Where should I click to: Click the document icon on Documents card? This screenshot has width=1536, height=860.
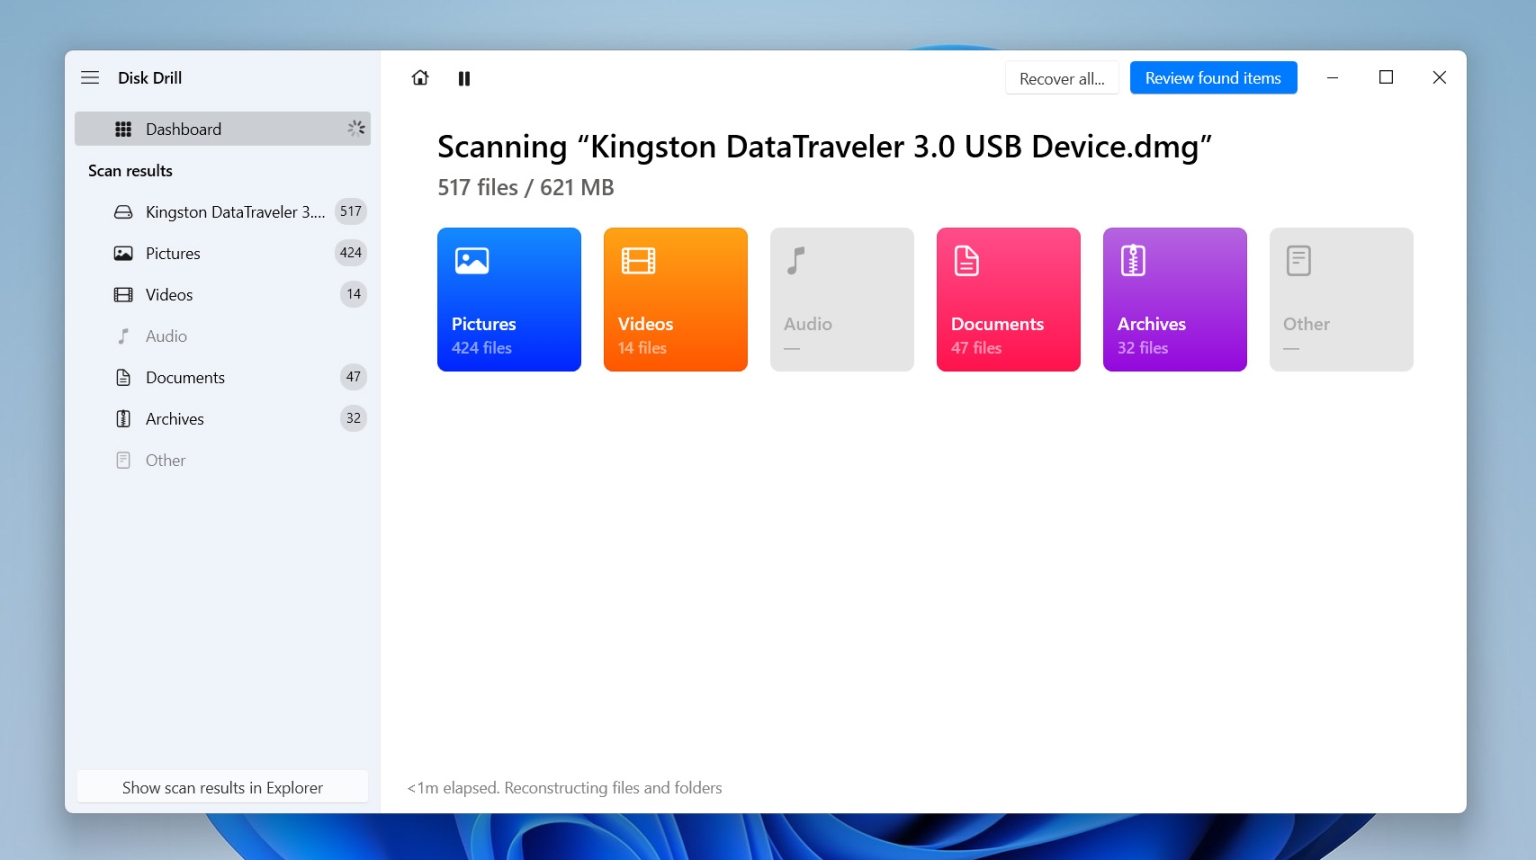click(966, 261)
